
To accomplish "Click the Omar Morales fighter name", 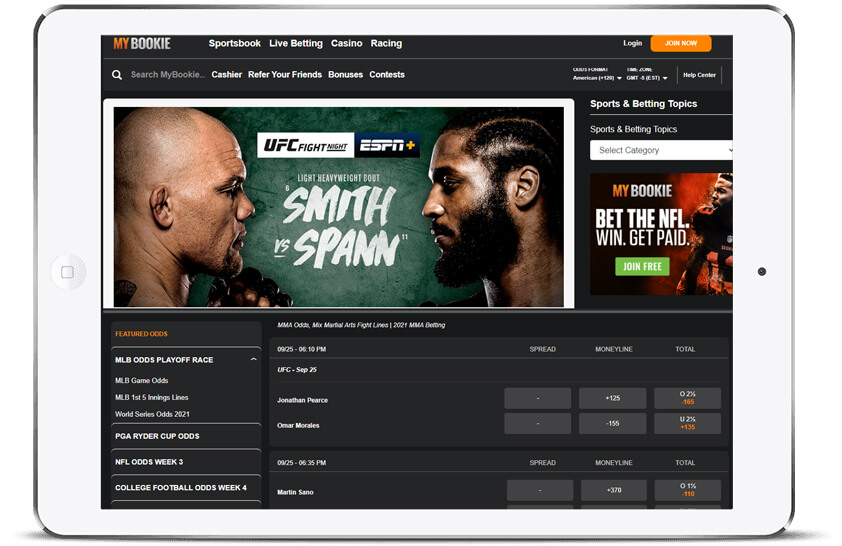I will tap(298, 426).
